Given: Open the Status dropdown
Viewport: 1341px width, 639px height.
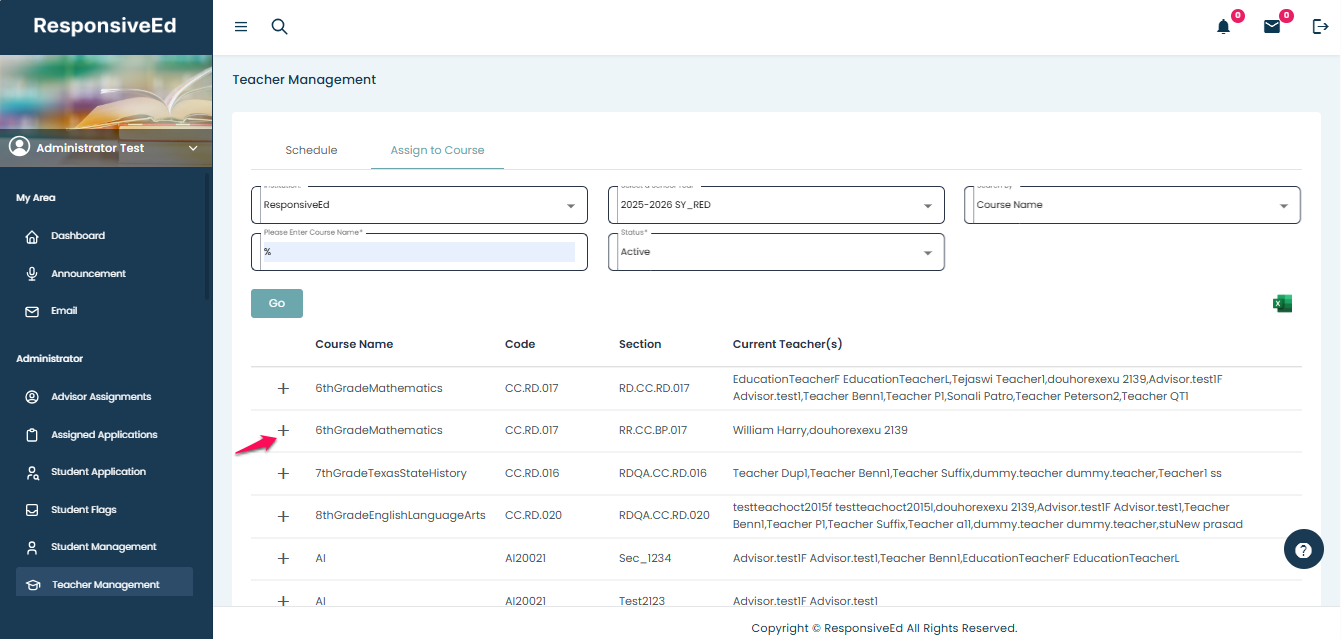Looking at the screenshot, I should (776, 252).
